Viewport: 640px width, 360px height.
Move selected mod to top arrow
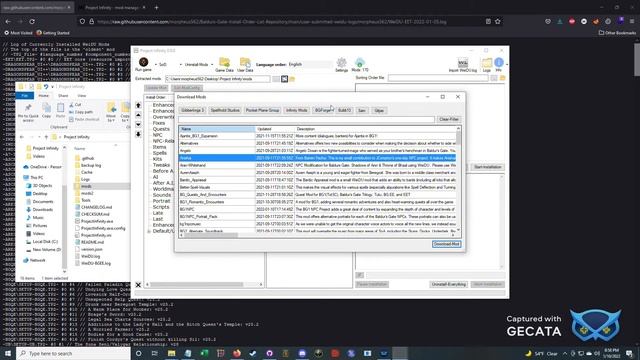138,105
